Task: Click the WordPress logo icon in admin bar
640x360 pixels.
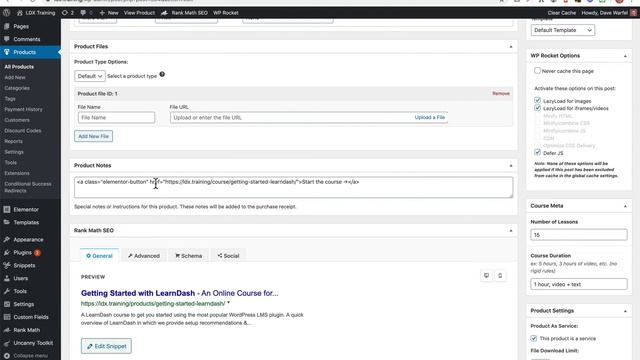Action: click(7, 13)
